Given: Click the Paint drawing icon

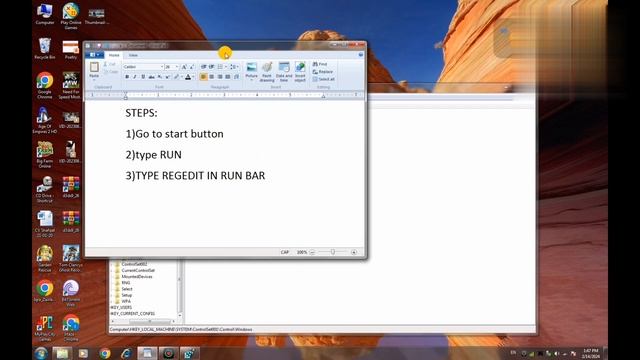Looking at the screenshot, I should pyautogui.click(x=267, y=71).
